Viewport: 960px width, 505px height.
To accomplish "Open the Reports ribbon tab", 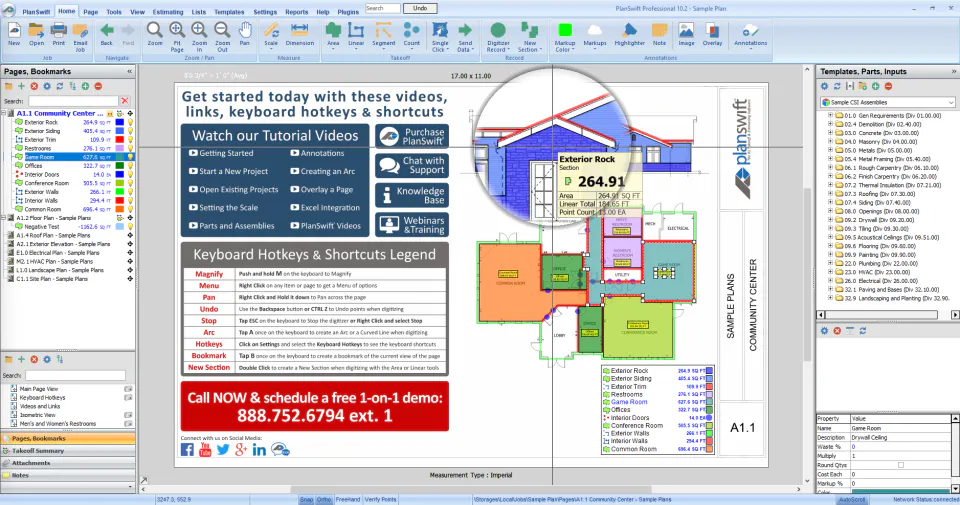I will point(296,12).
